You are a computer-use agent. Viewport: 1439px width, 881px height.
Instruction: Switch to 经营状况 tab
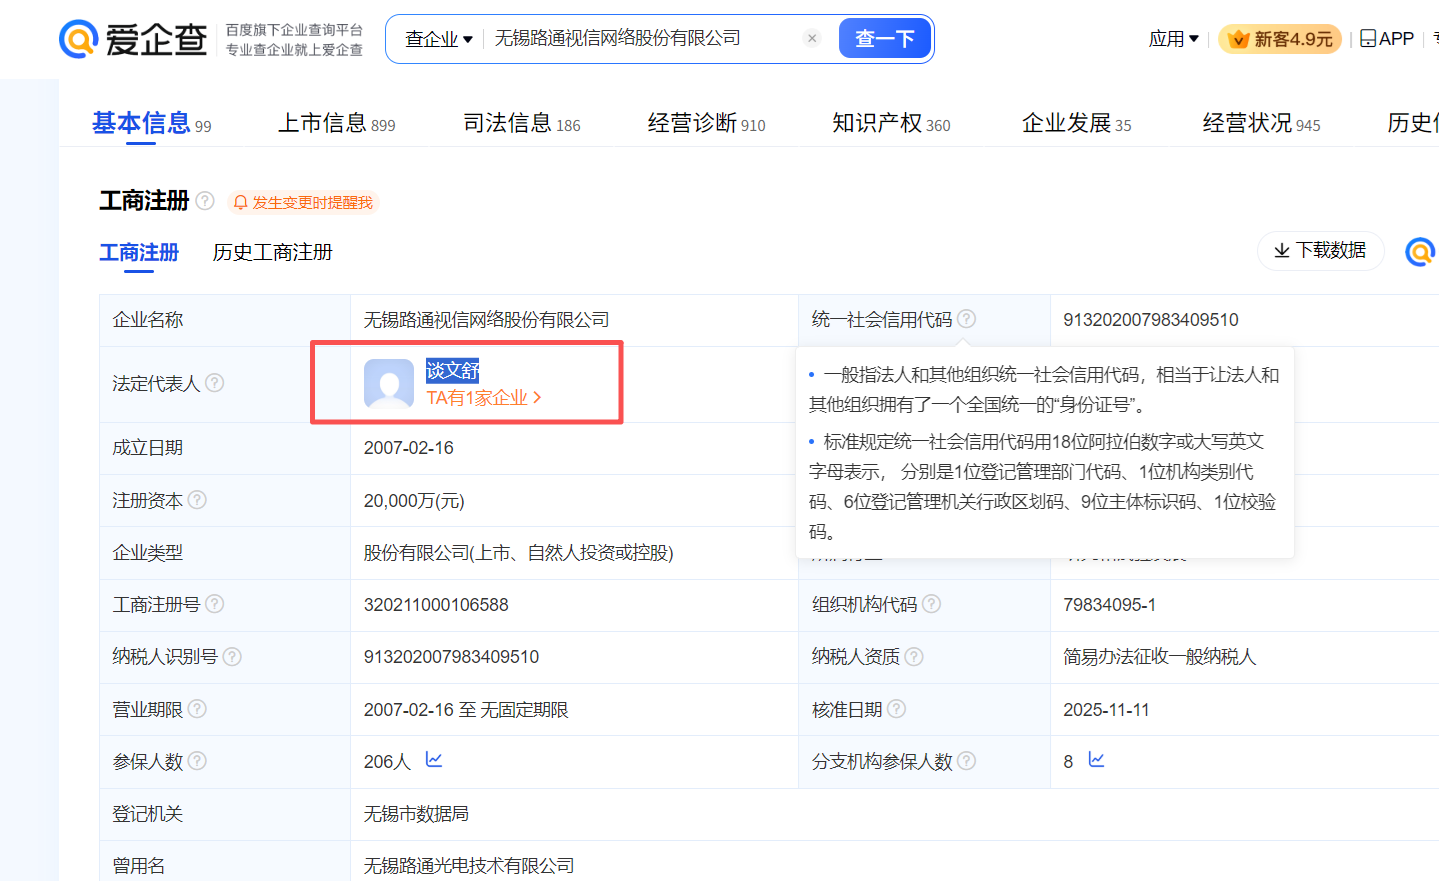(1261, 123)
